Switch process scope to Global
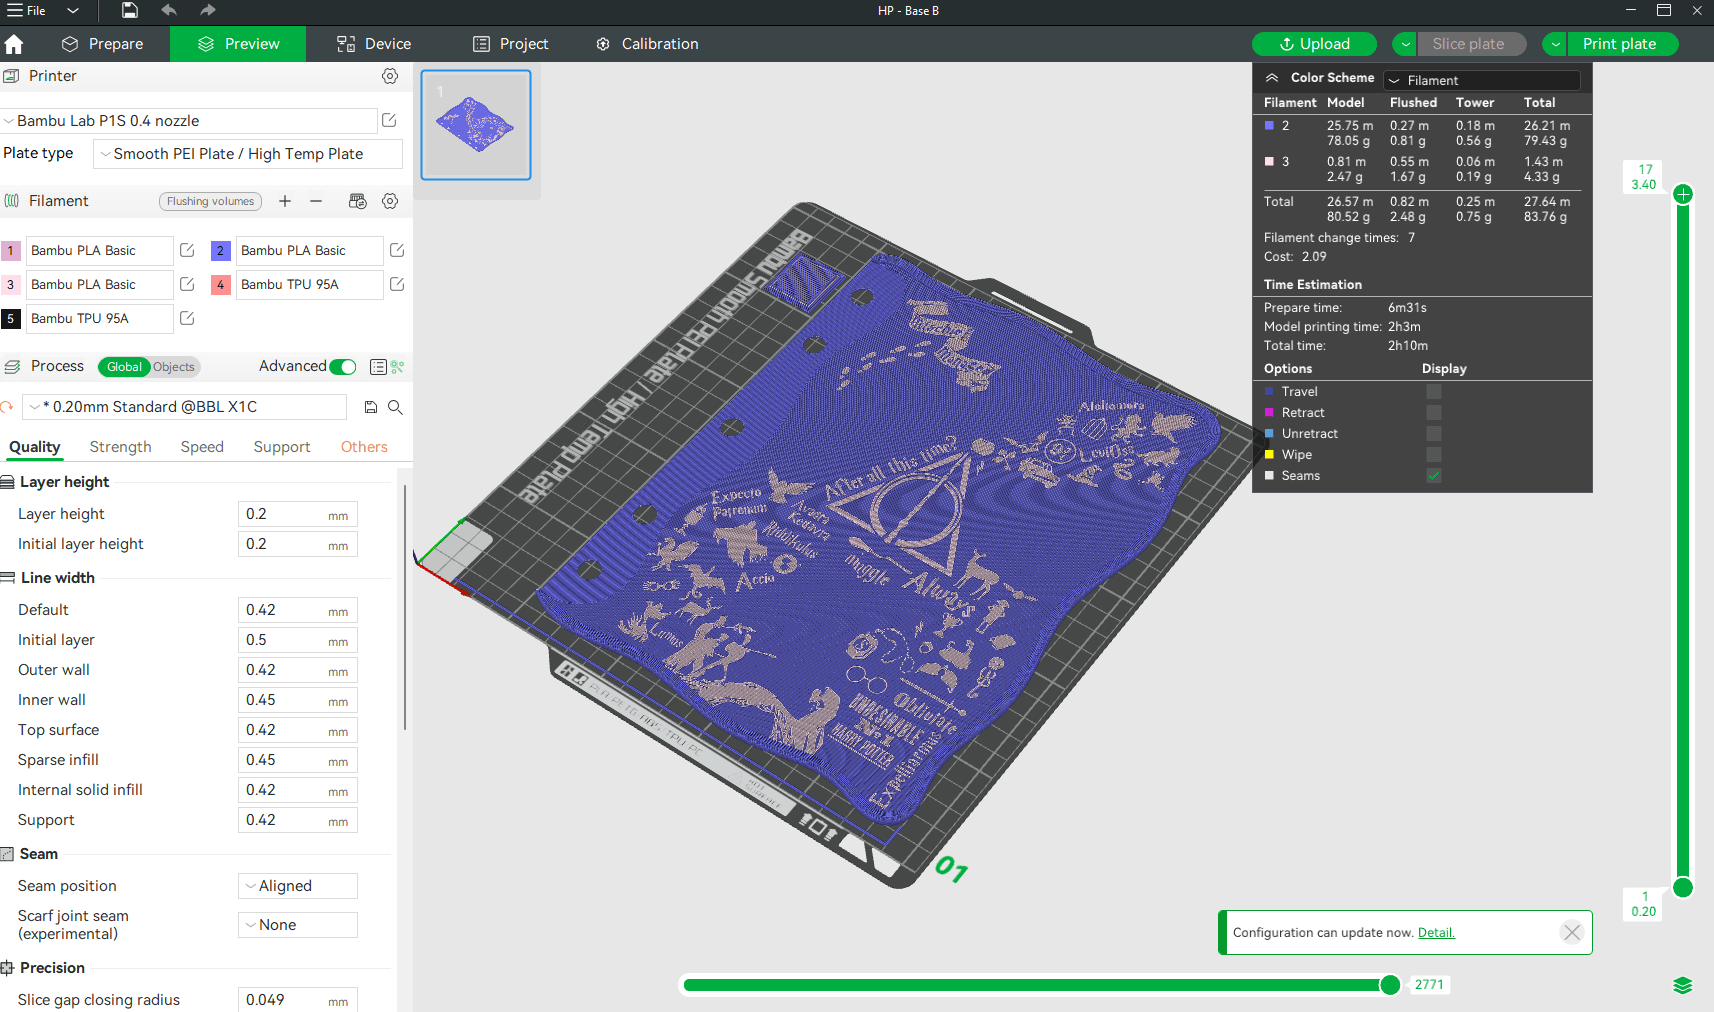Image resolution: width=1714 pixels, height=1012 pixels. (x=124, y=367)
